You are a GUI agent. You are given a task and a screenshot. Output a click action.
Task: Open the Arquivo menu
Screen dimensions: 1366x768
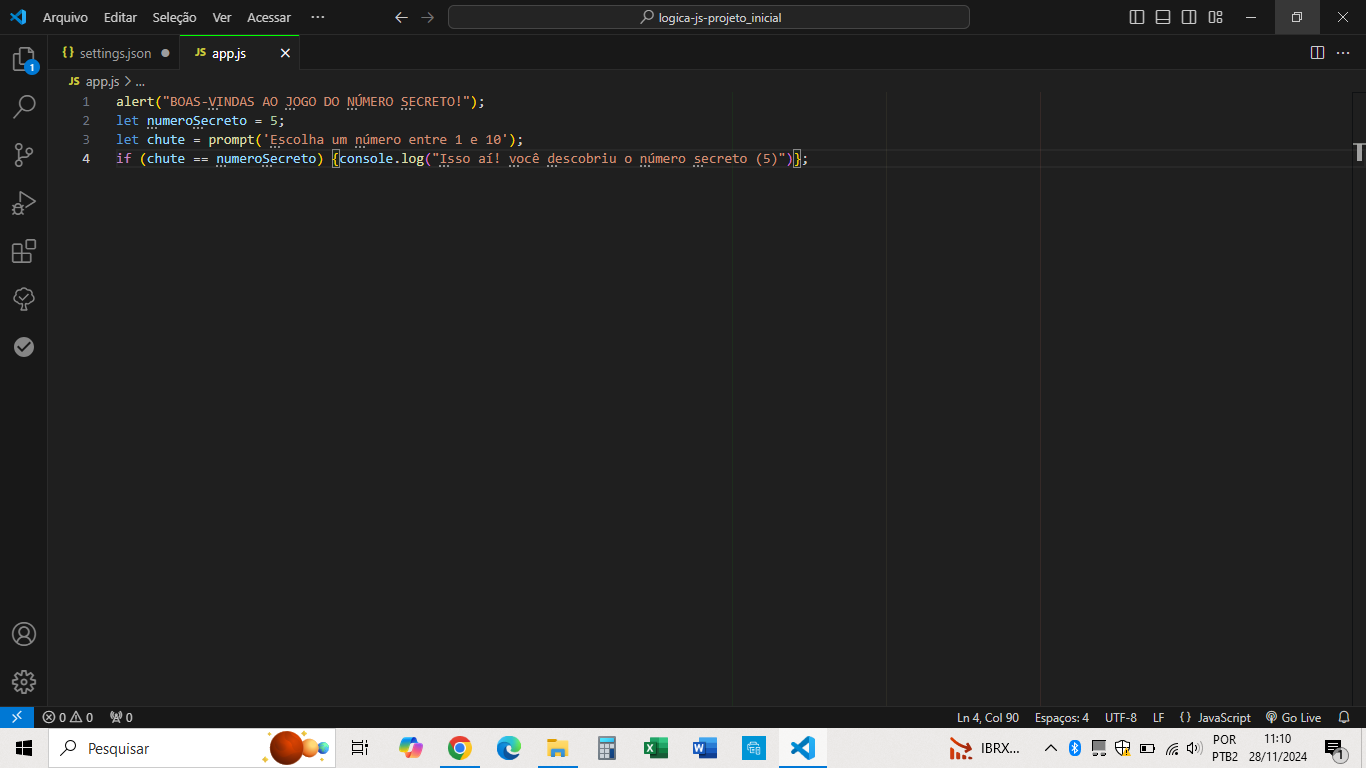(x=65, y=17)
